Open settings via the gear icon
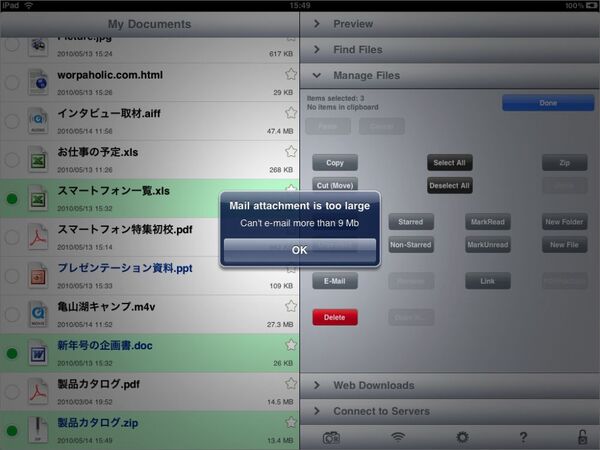The image size is (600, 450). click(x=462, y=437)
